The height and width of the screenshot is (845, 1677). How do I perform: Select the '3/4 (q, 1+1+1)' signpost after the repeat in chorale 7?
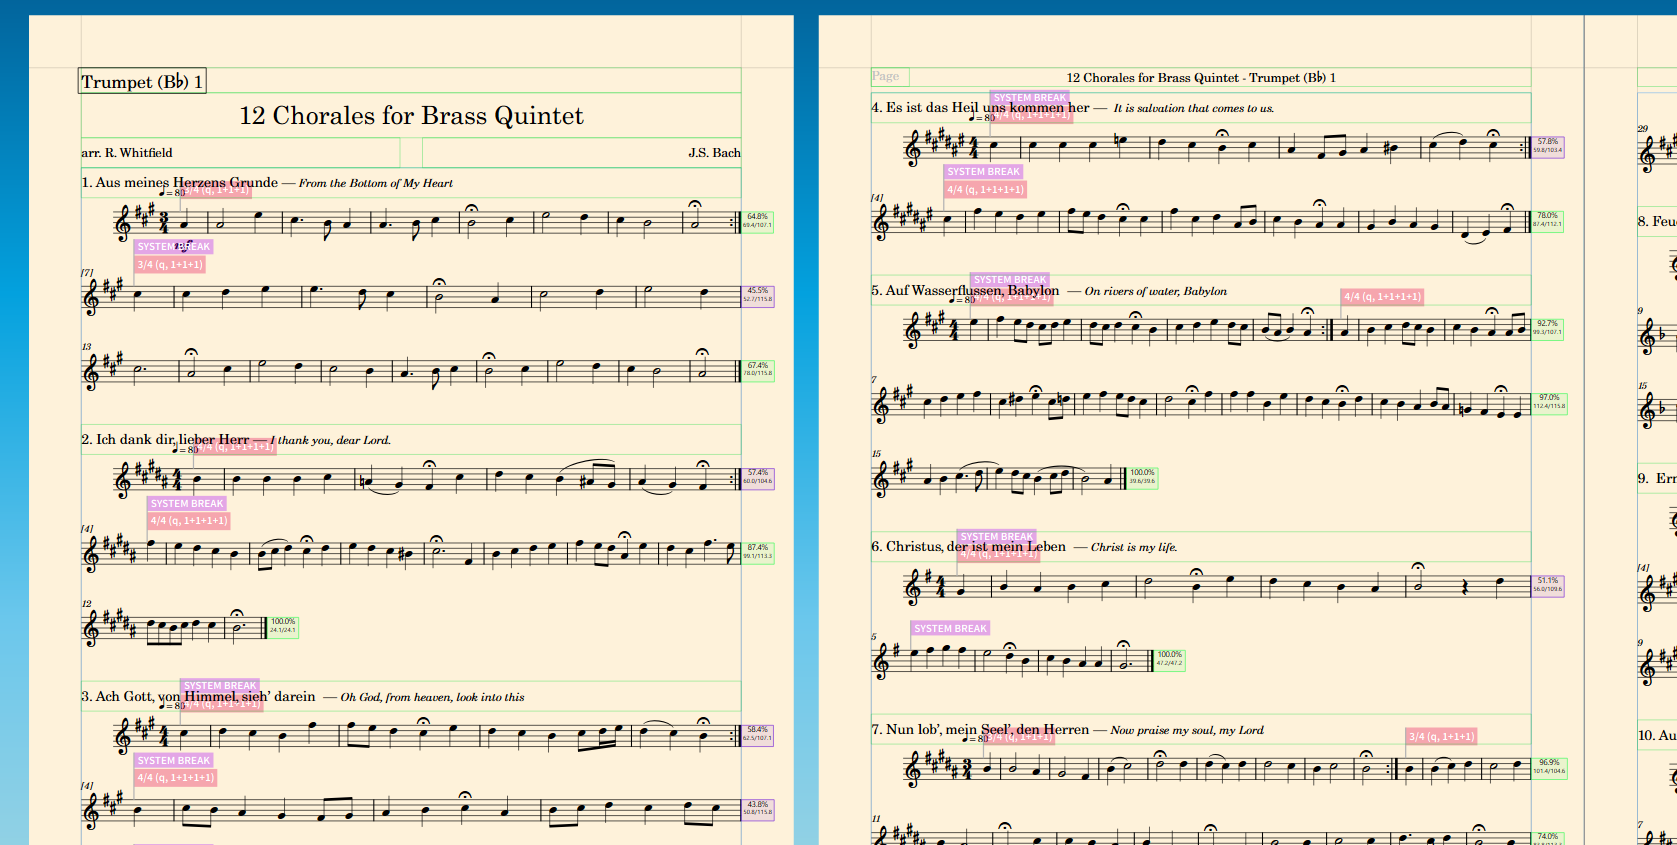coord(1441,737)
